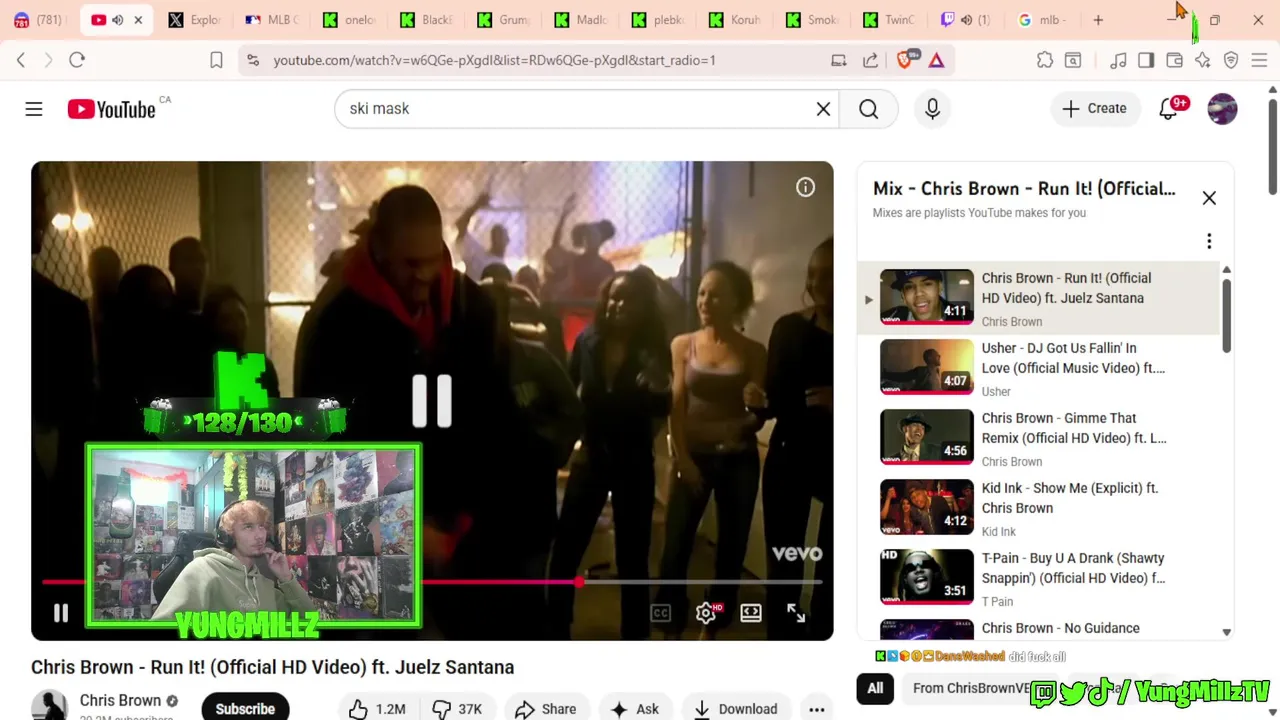Pause the video with bottom-left pause button
This screenshot has height=720, width=1280.
point(61,613)
